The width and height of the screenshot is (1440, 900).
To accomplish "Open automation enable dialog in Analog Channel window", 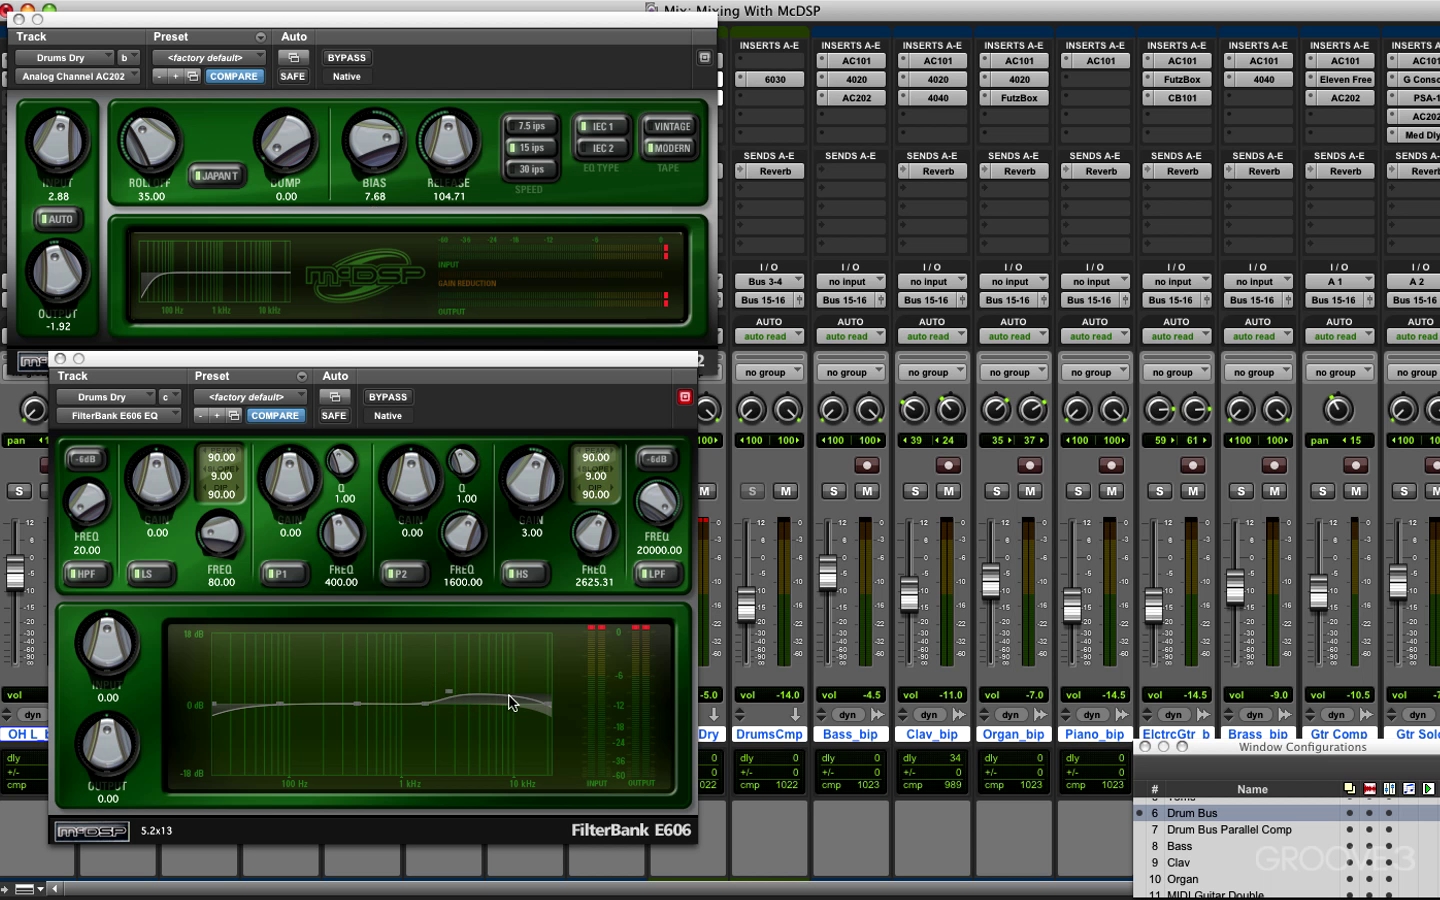I will (x=293, y=58).
